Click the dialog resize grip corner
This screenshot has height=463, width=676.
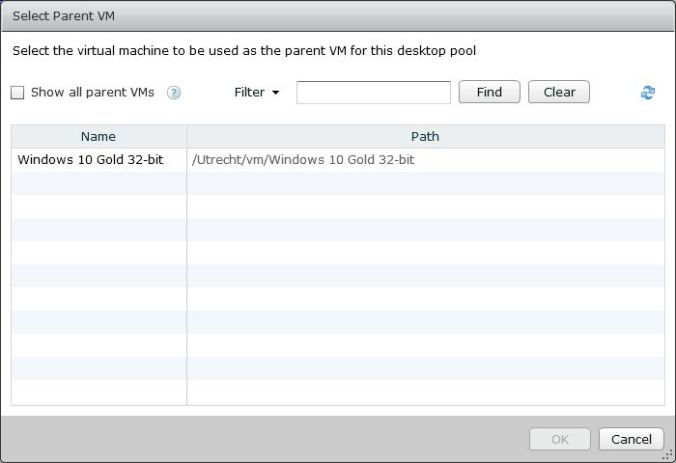(668, 455)
